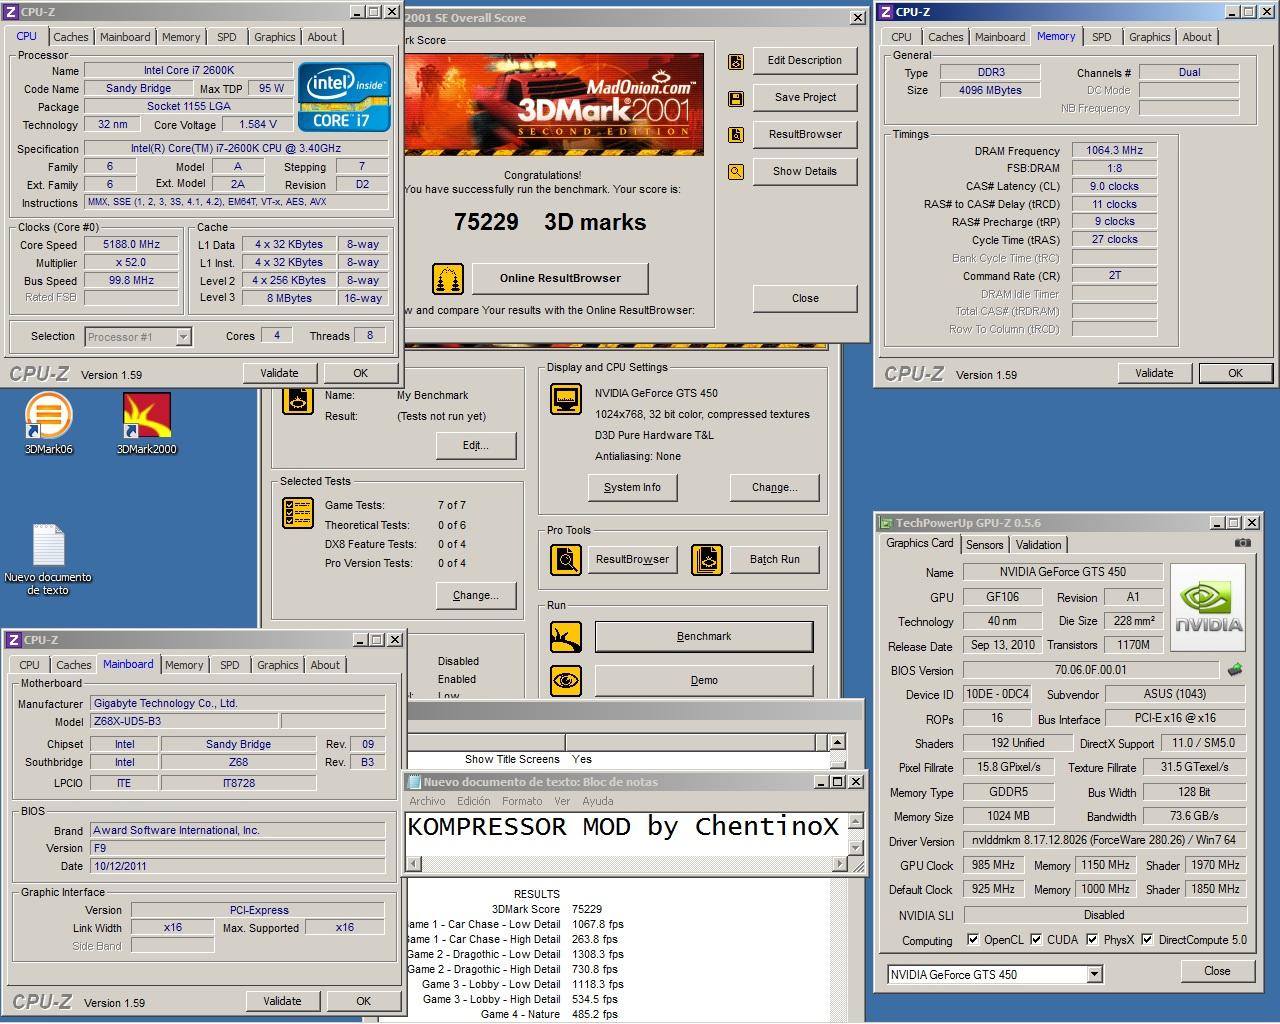Click the Core Speed 5188.0 MHz field
The image size is (1280, 1024).
[x=131, y=244]
